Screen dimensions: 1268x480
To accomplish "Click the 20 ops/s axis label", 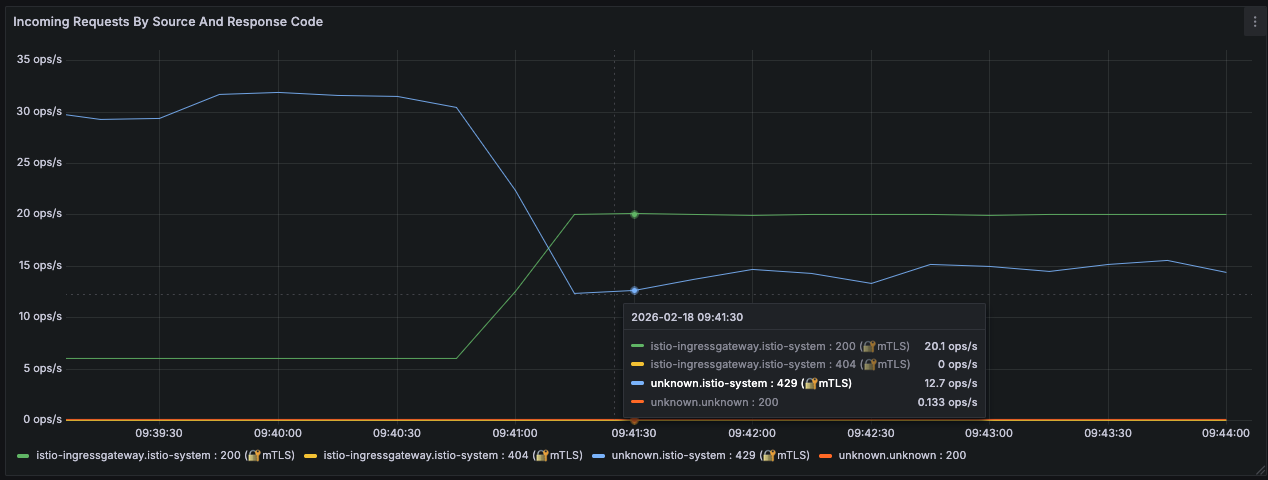I will (40, 214).
